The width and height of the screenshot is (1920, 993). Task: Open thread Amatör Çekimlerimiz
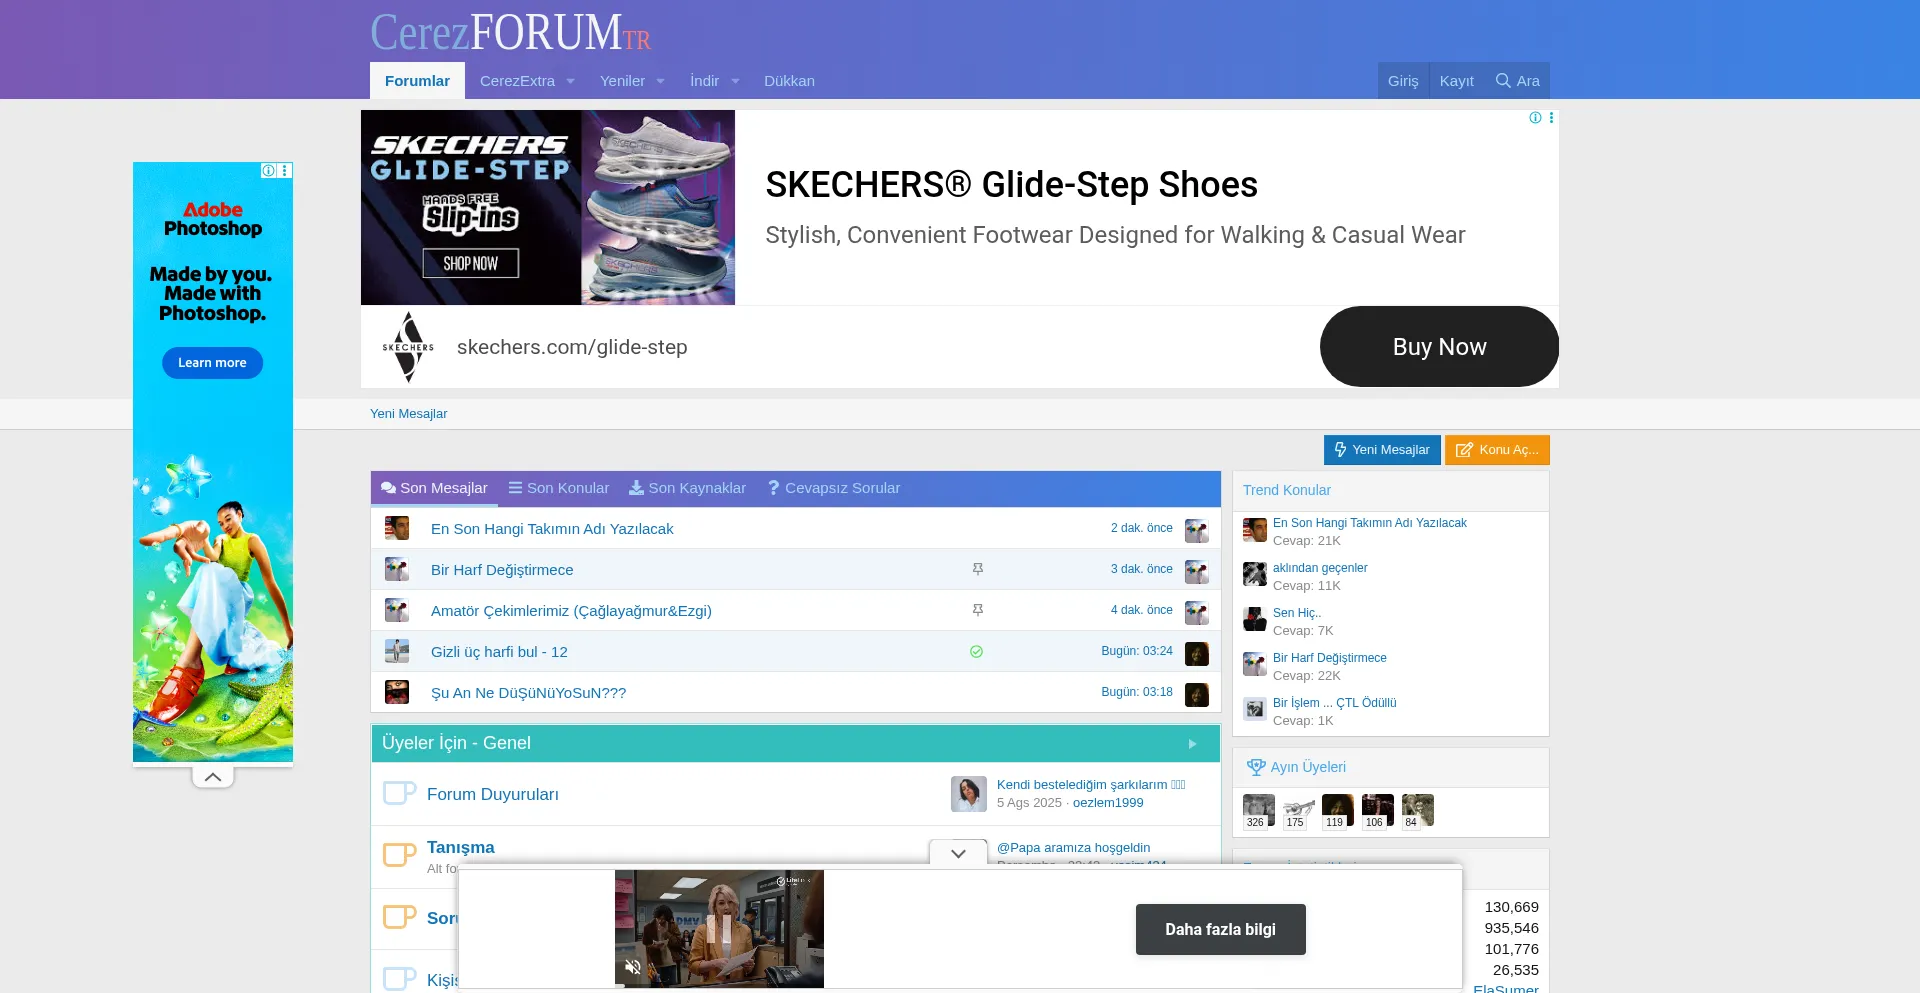click(571, 611)
